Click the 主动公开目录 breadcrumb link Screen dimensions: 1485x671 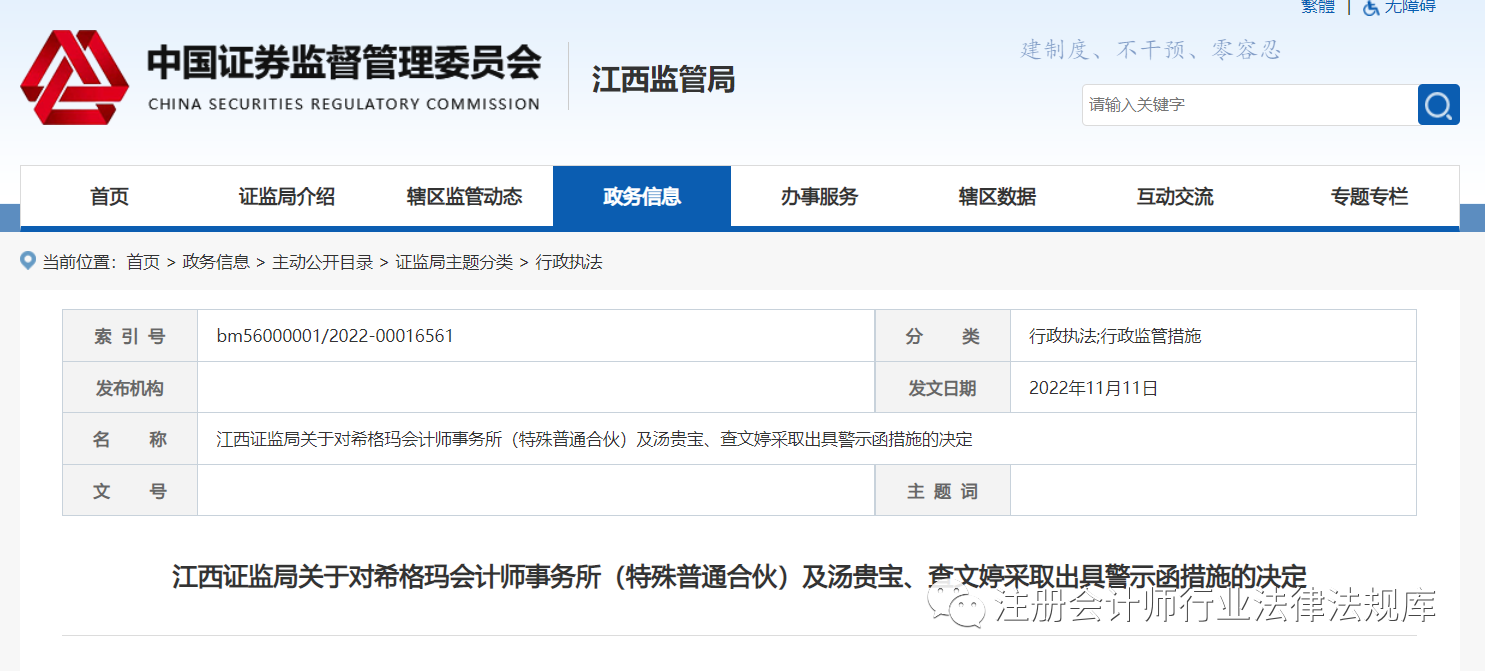[323, 262]
